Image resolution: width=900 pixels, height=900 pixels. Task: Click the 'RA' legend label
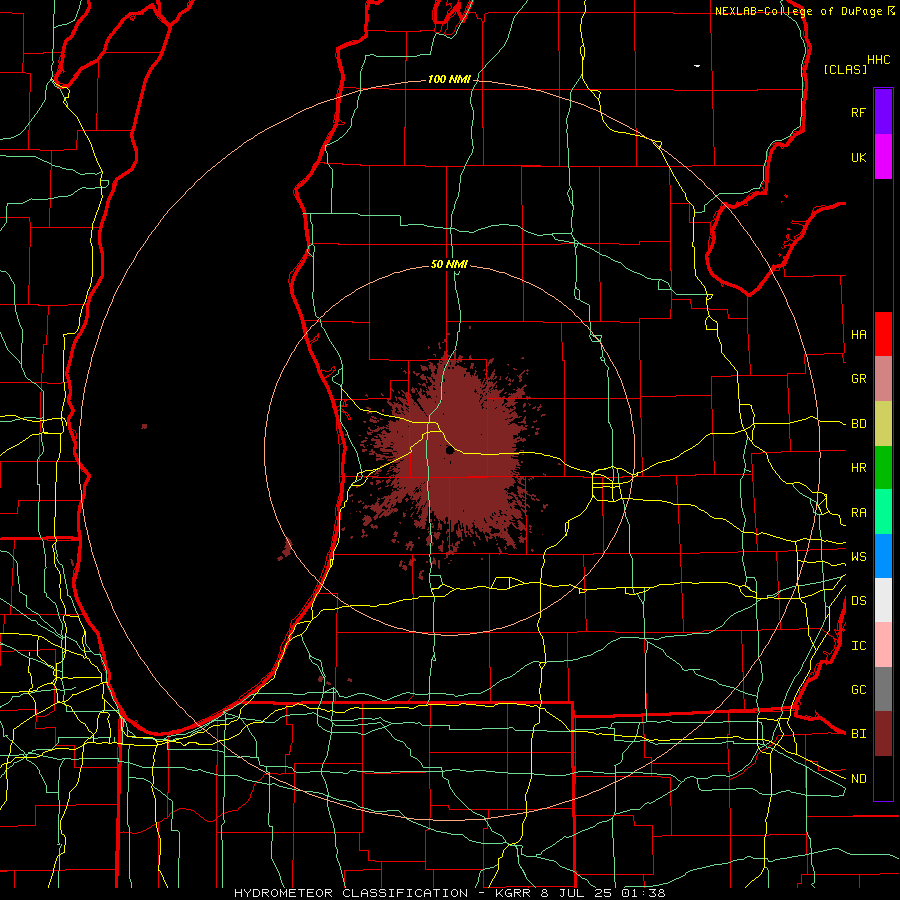pyautogui.click(x=858, y=513)
